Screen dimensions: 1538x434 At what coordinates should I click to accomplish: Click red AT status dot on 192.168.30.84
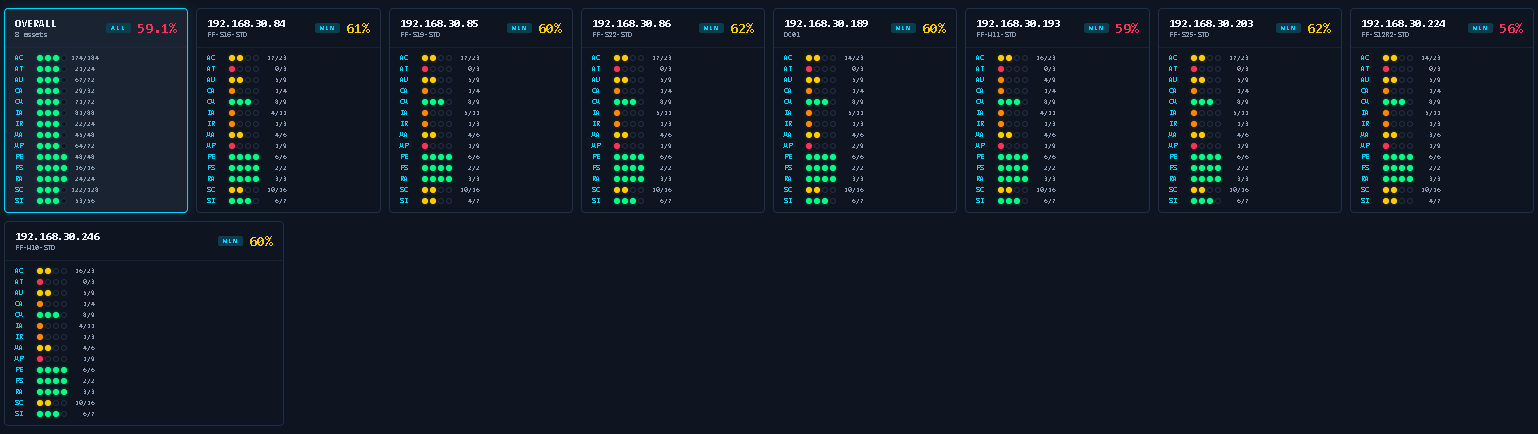(232, 69)
